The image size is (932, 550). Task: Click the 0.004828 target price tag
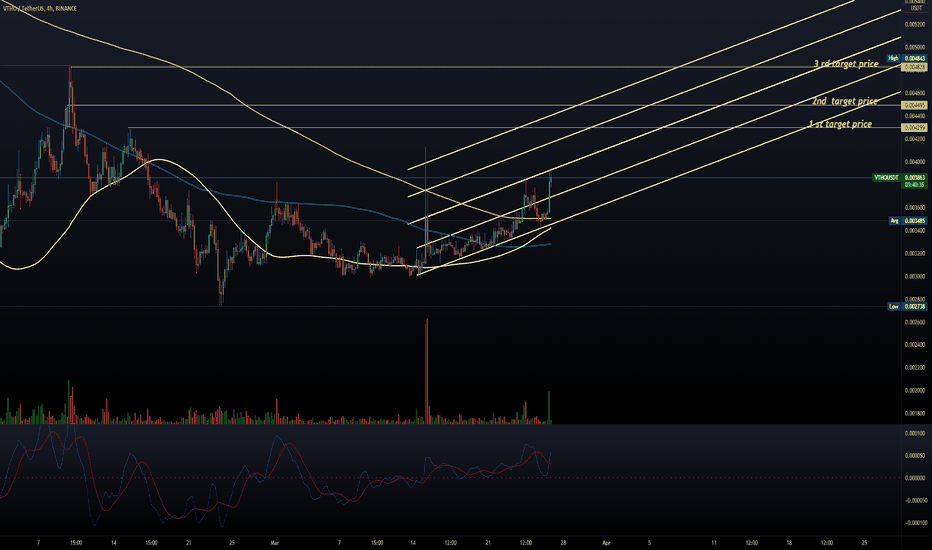point(915,68)
